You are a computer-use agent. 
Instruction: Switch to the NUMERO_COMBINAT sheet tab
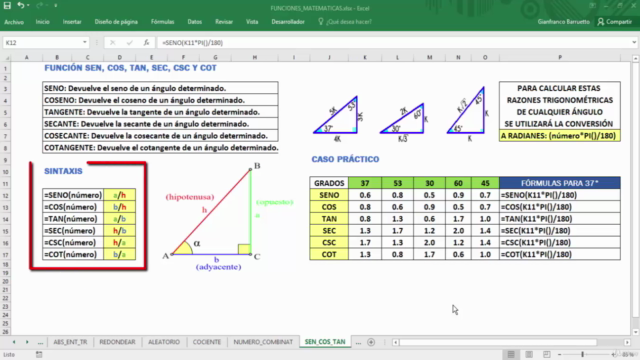[263, 342]
